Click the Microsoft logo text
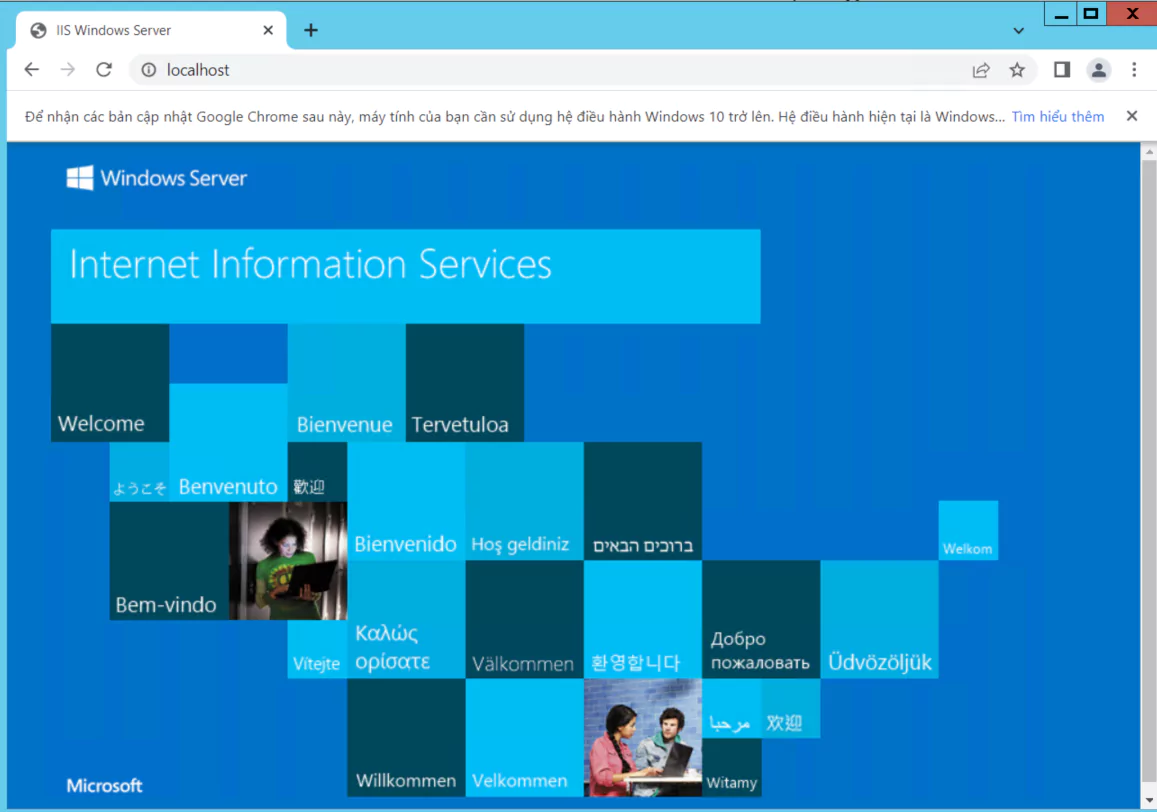Screen dimensions: 1157x812 click(x=104, y=785)
